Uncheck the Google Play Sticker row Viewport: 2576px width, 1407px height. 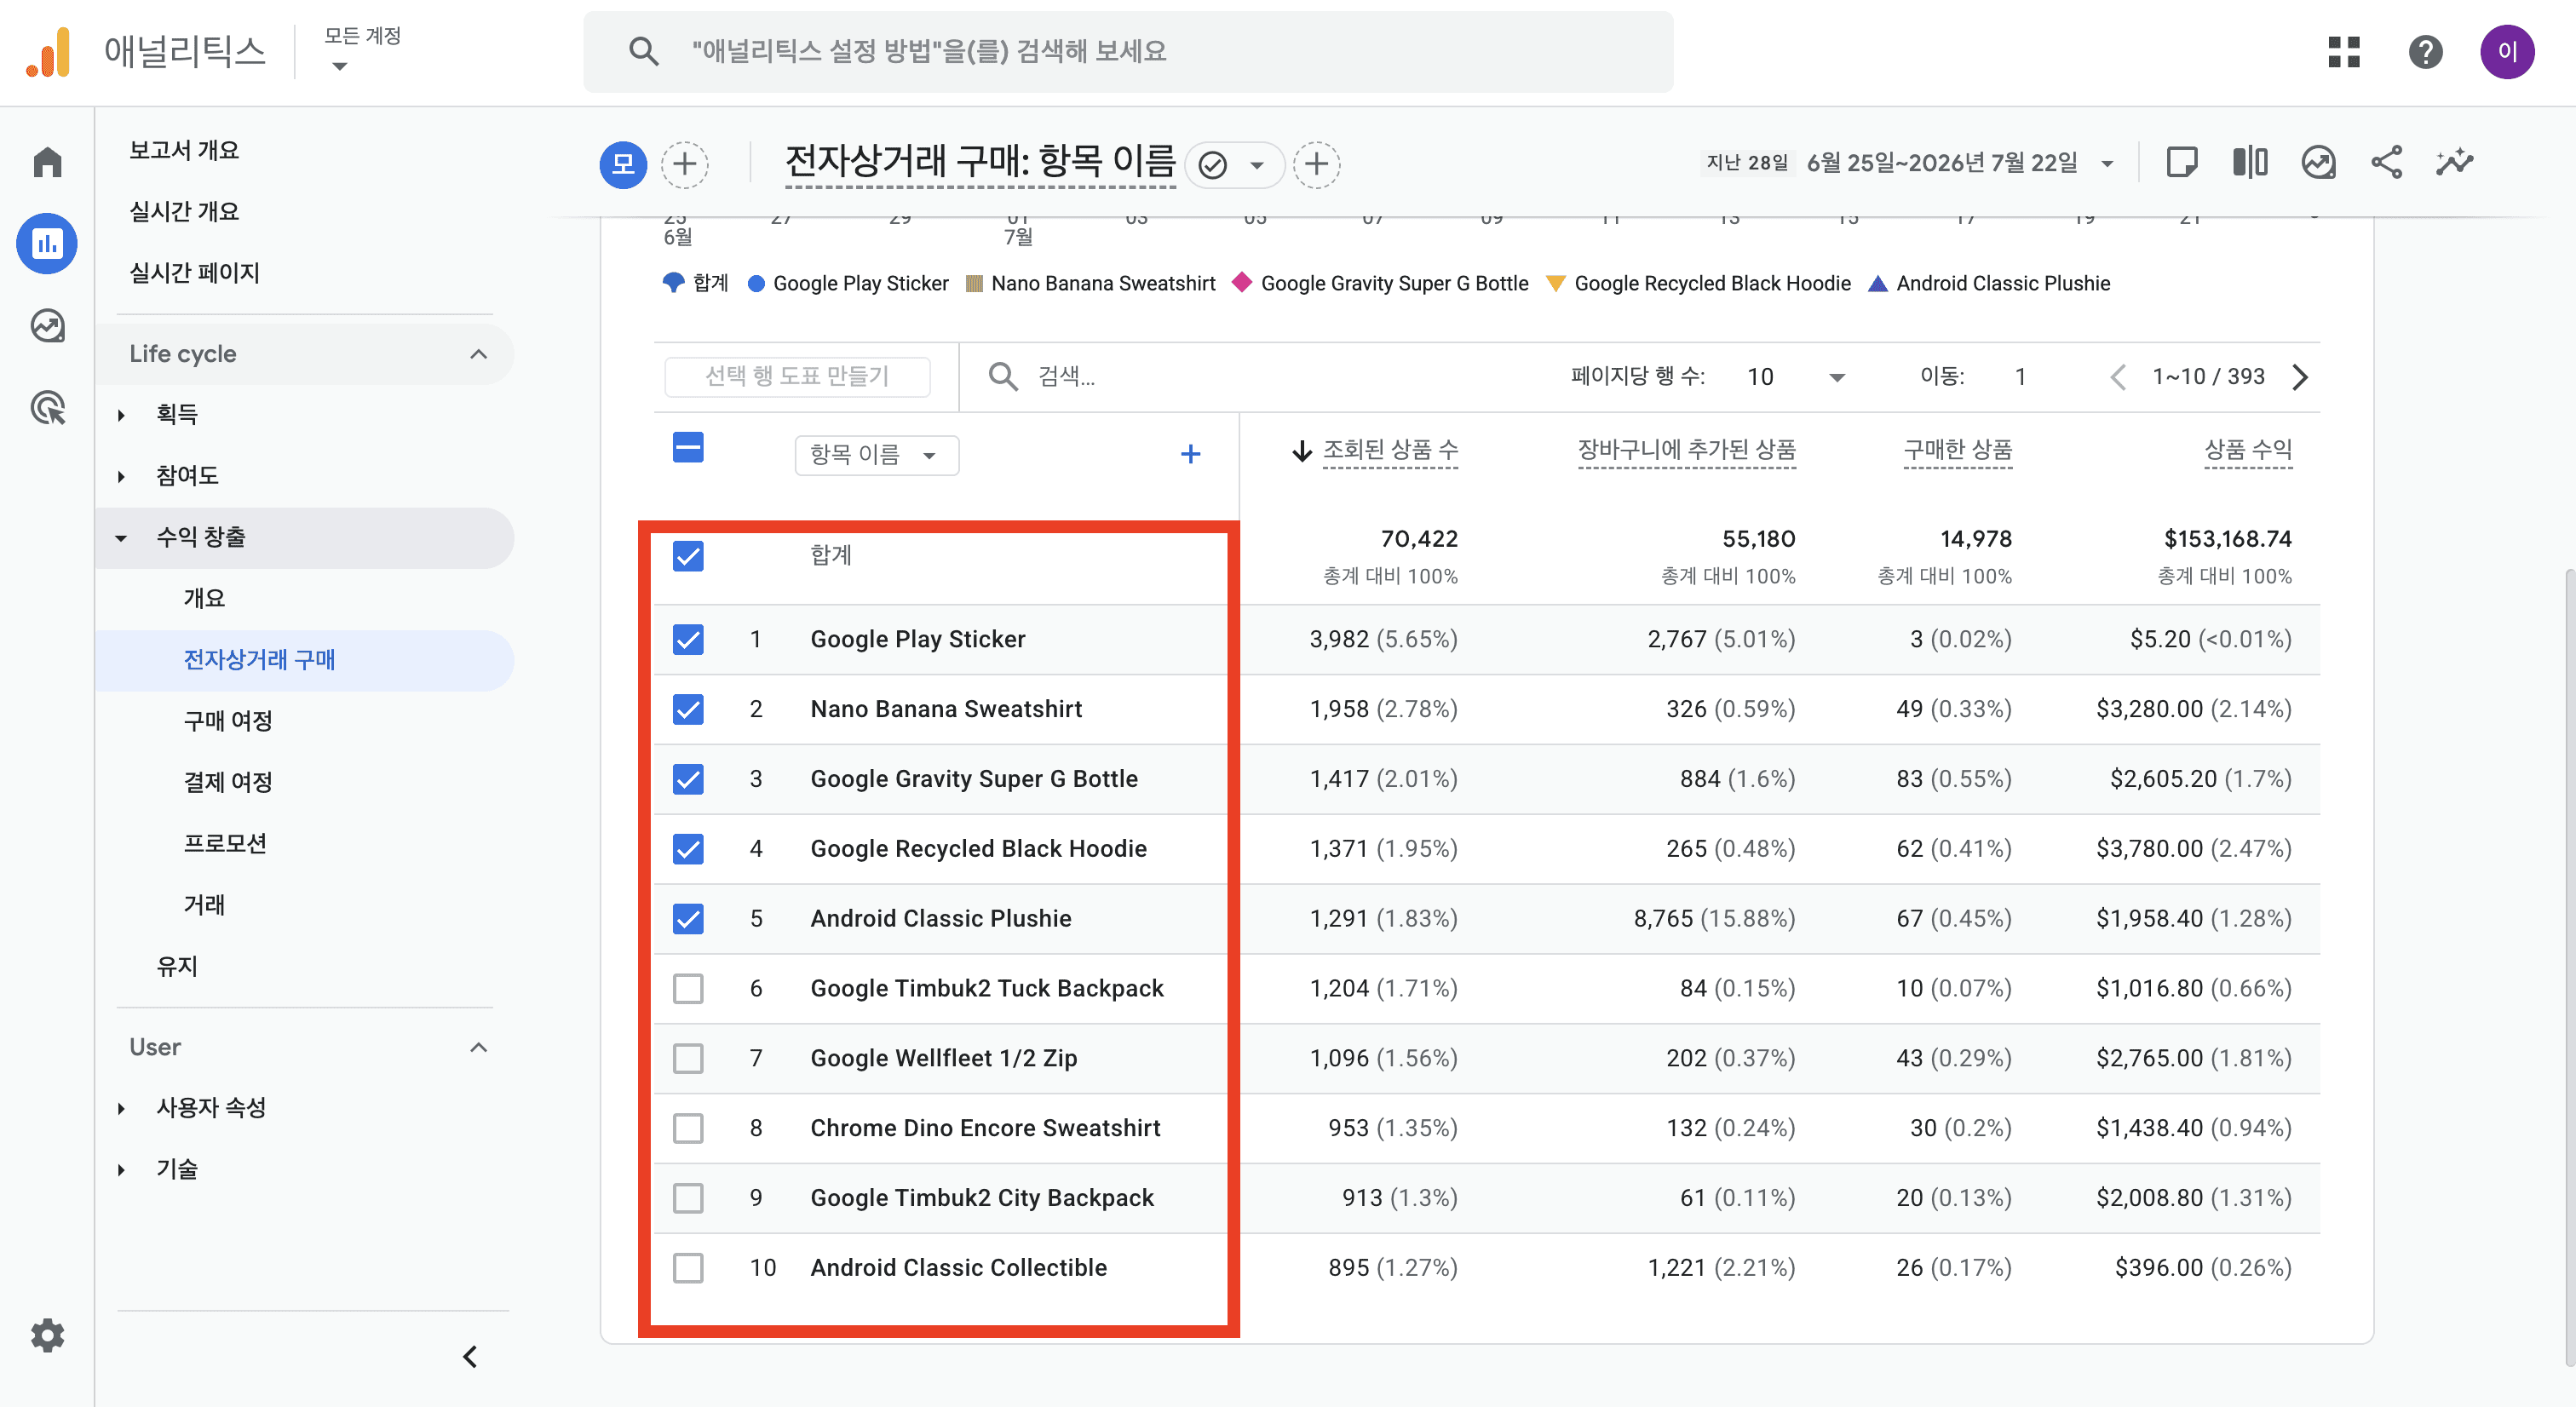tap(688, 639)
